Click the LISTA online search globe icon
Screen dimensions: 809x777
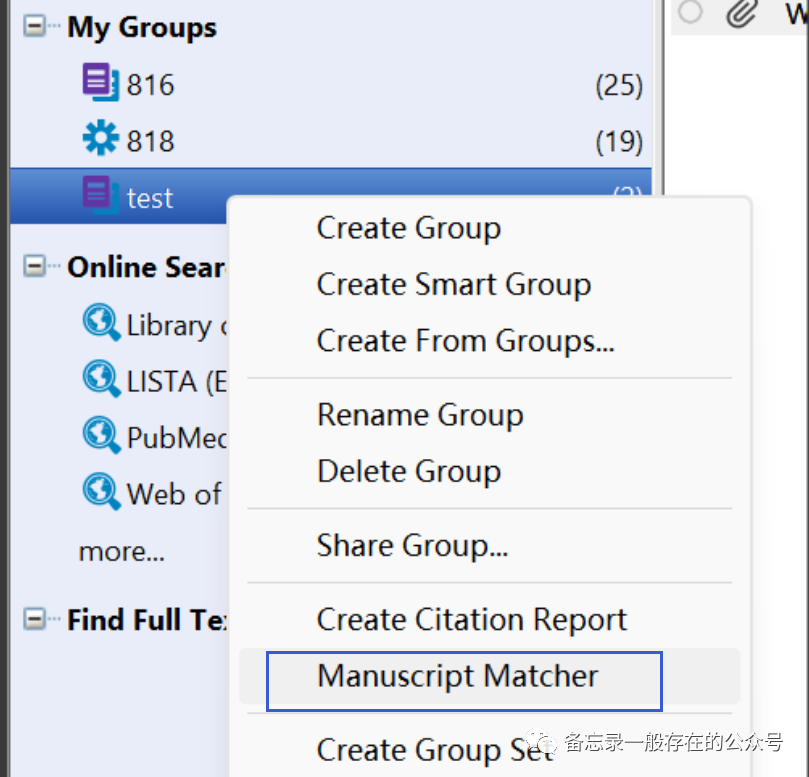pyautogui.click(x=101, y=380)
